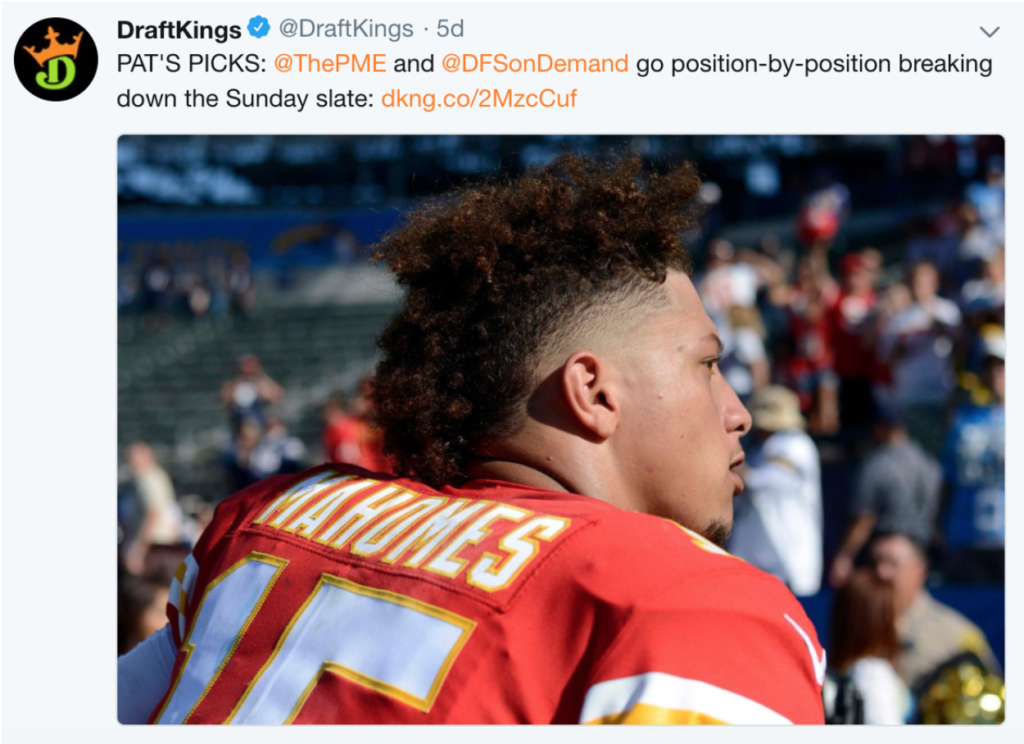This screenshot has height=744, width=1024.
Task: Click the PAT'S PICKS tweet text
Action: pos(191,63)
